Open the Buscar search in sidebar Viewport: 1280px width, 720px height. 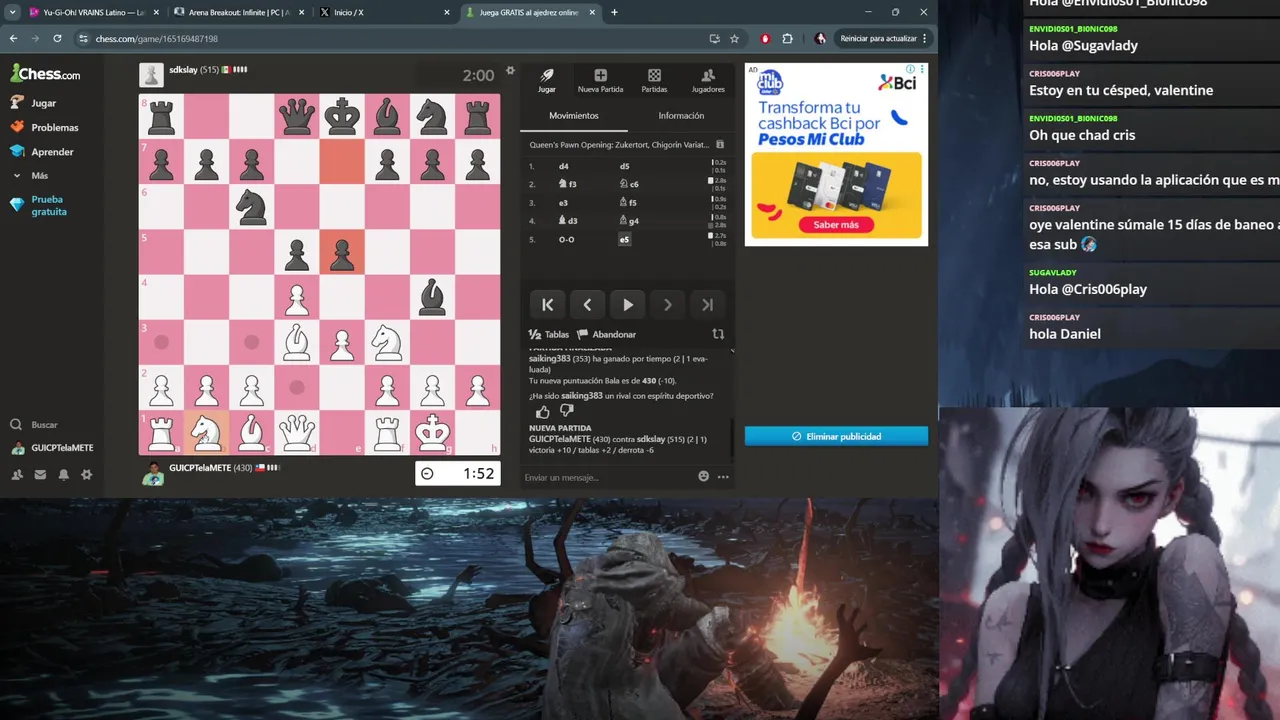(x=35, y=425)
